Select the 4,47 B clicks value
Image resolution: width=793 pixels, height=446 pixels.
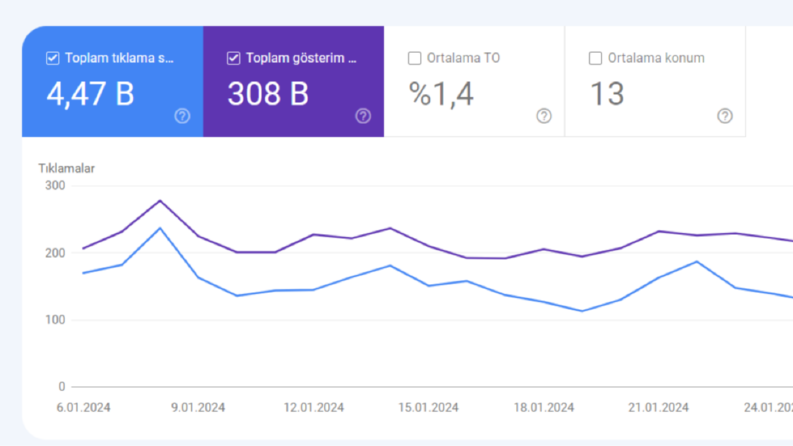[x=91, y=94]
